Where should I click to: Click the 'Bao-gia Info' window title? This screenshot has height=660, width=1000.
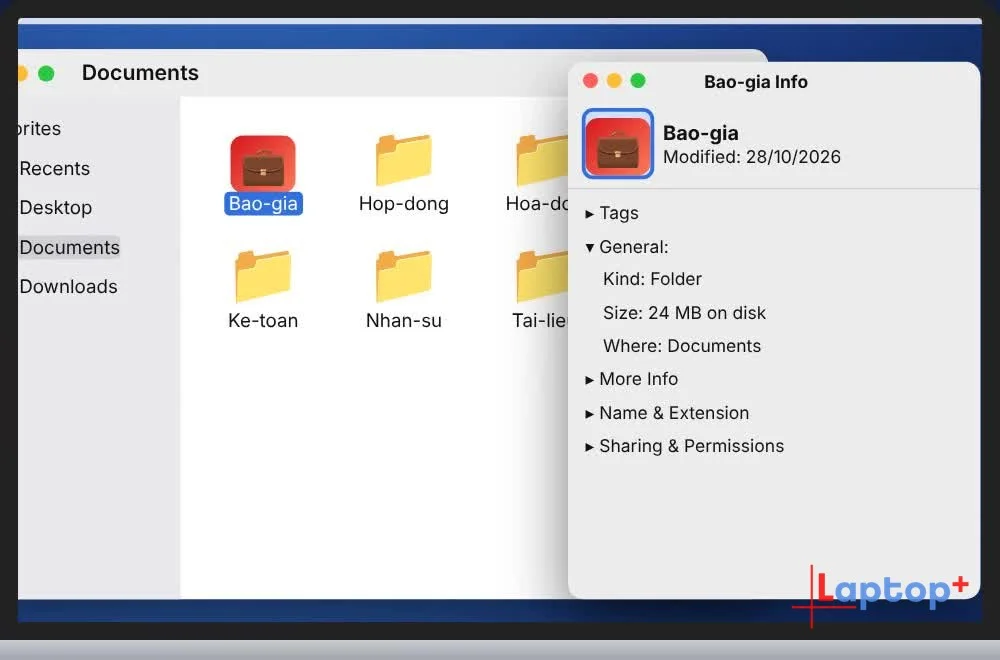(x=756, y=82)
